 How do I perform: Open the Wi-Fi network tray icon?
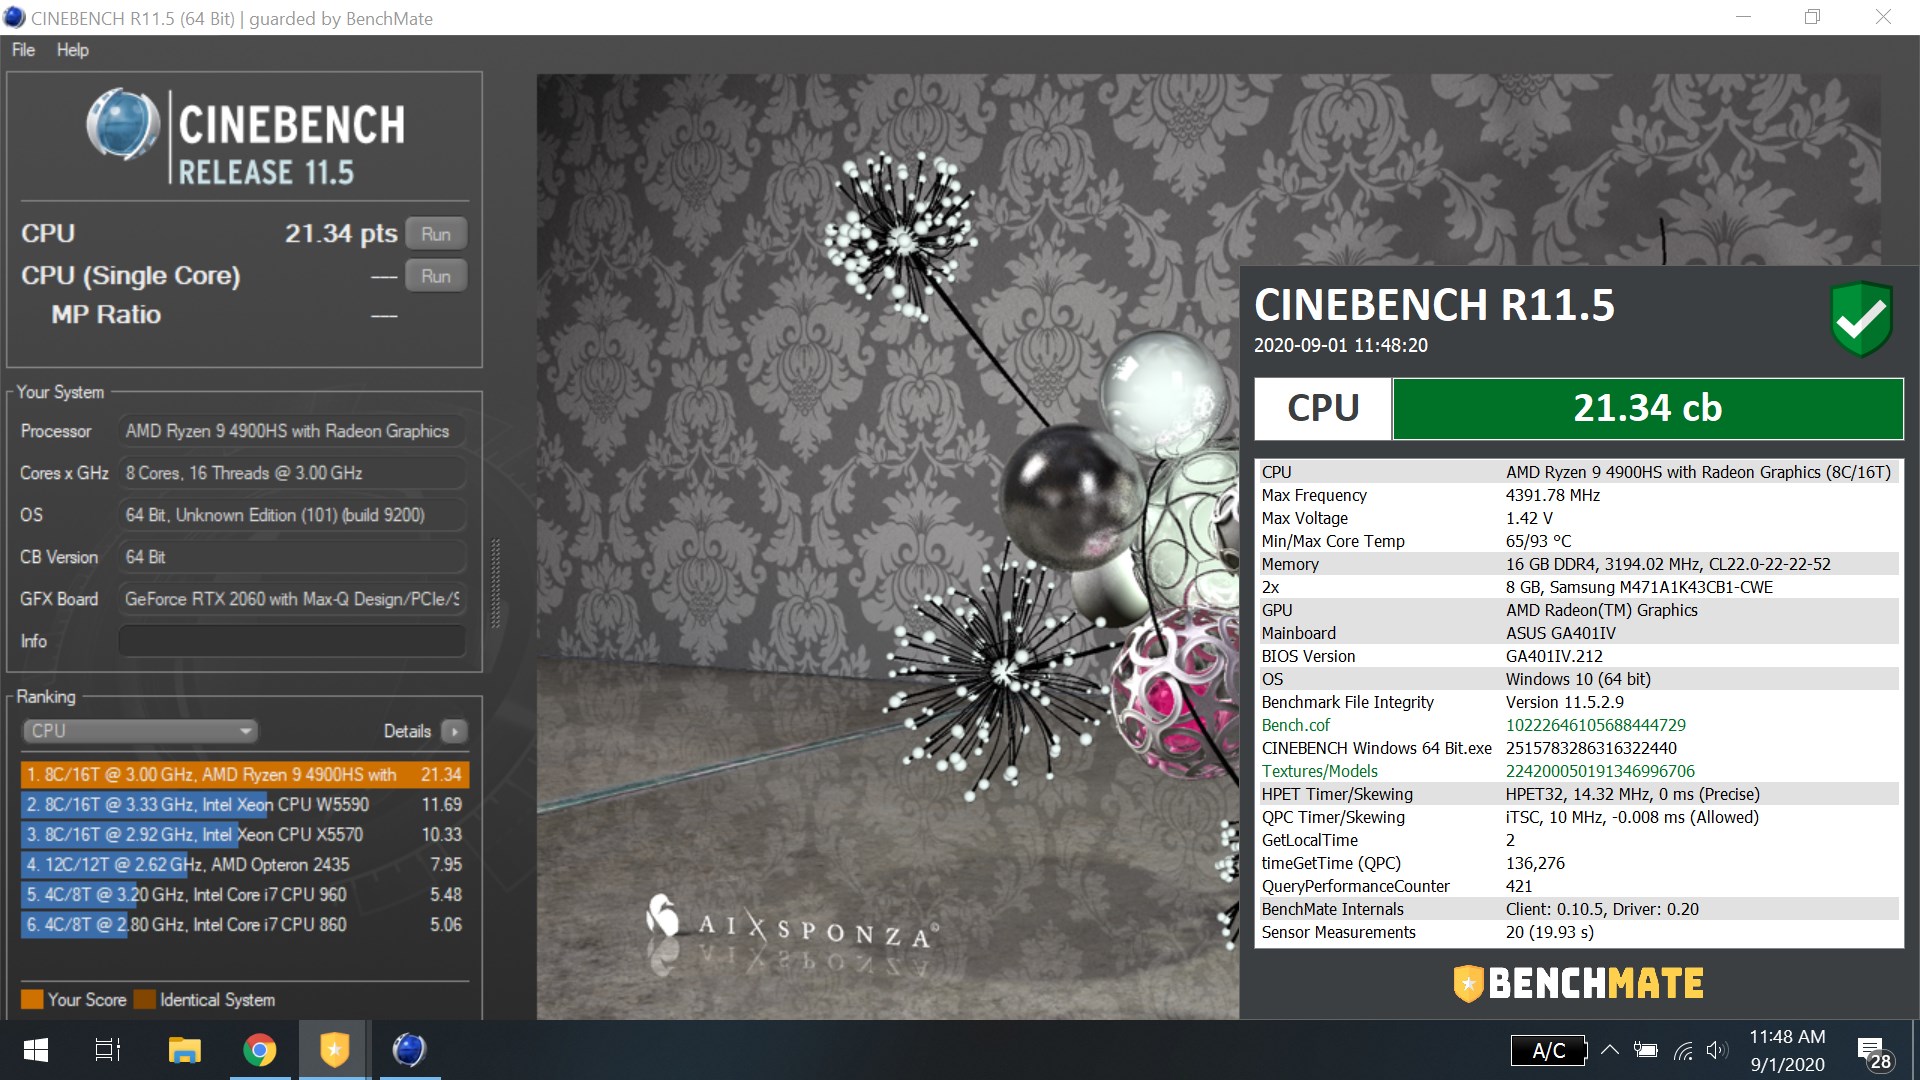1683,1050
